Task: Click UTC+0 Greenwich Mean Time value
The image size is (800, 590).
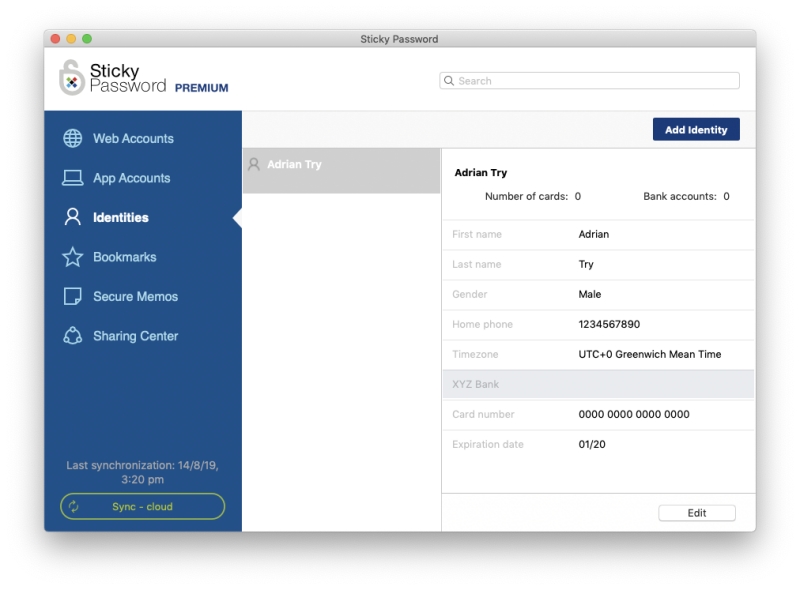Action: click(649, 354)
